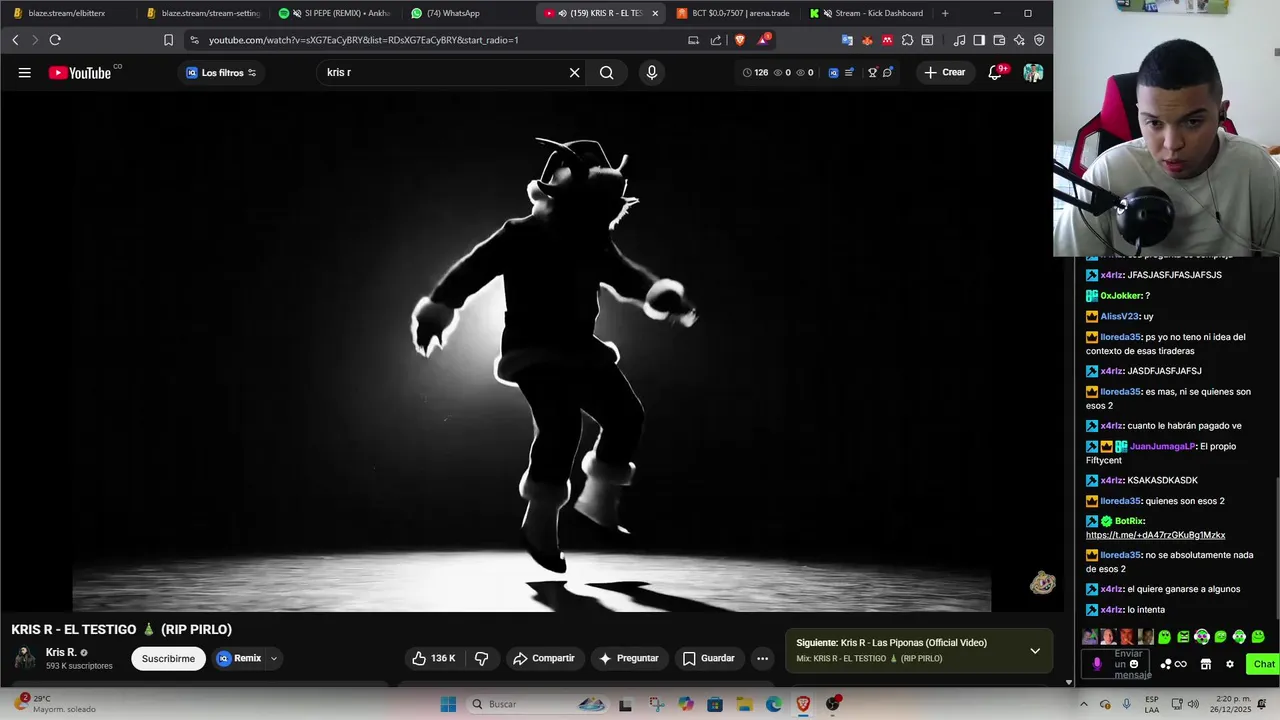Start voice search with microphone icon
Screen dimensions: 1280x720
(652, 72)
